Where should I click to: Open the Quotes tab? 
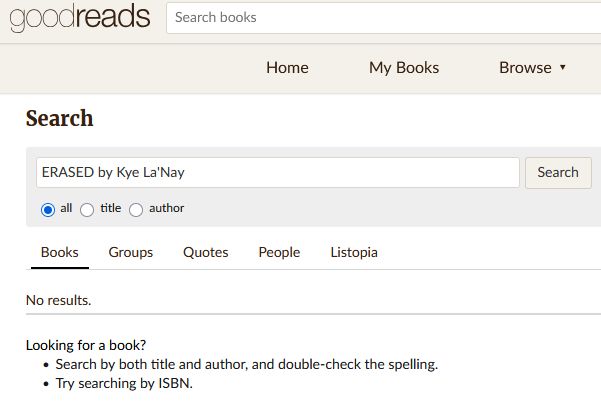coord(206,252)
